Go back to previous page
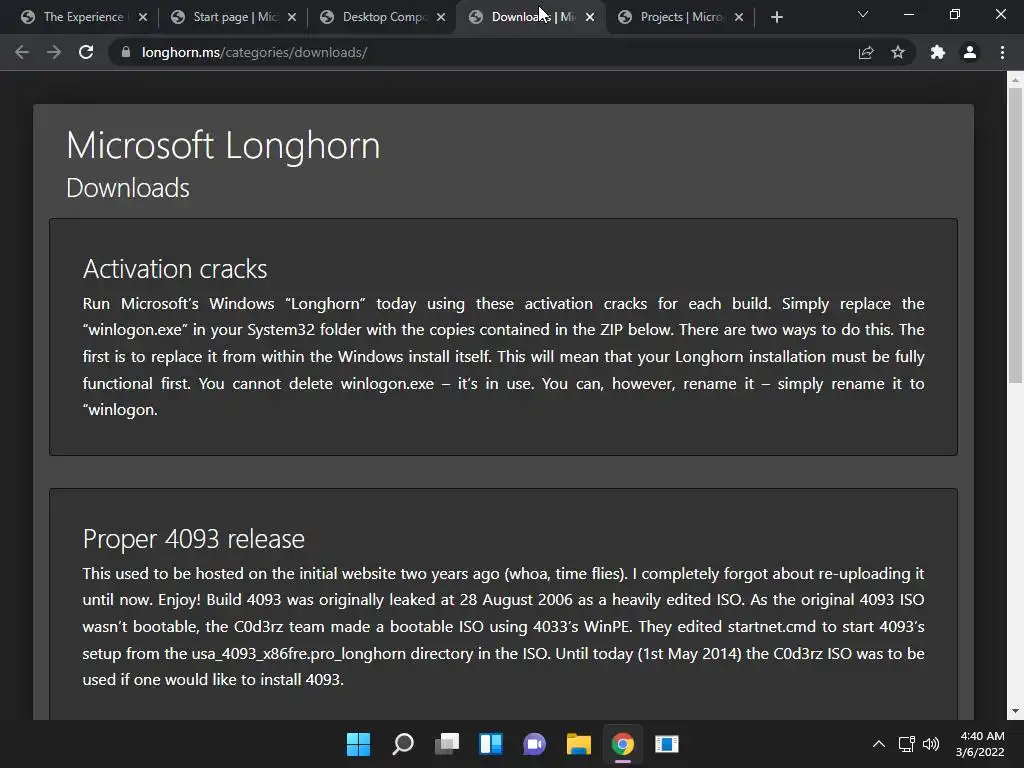Viewport: 1024px width, 768px height. tap(22, 52)
